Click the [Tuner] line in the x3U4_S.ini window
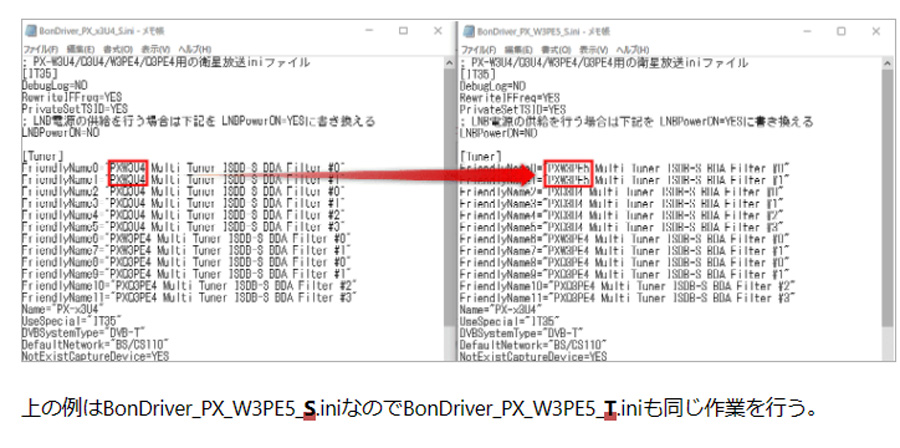Image resolution: width=900 pixels, height=448 pixels. point(42,155)
